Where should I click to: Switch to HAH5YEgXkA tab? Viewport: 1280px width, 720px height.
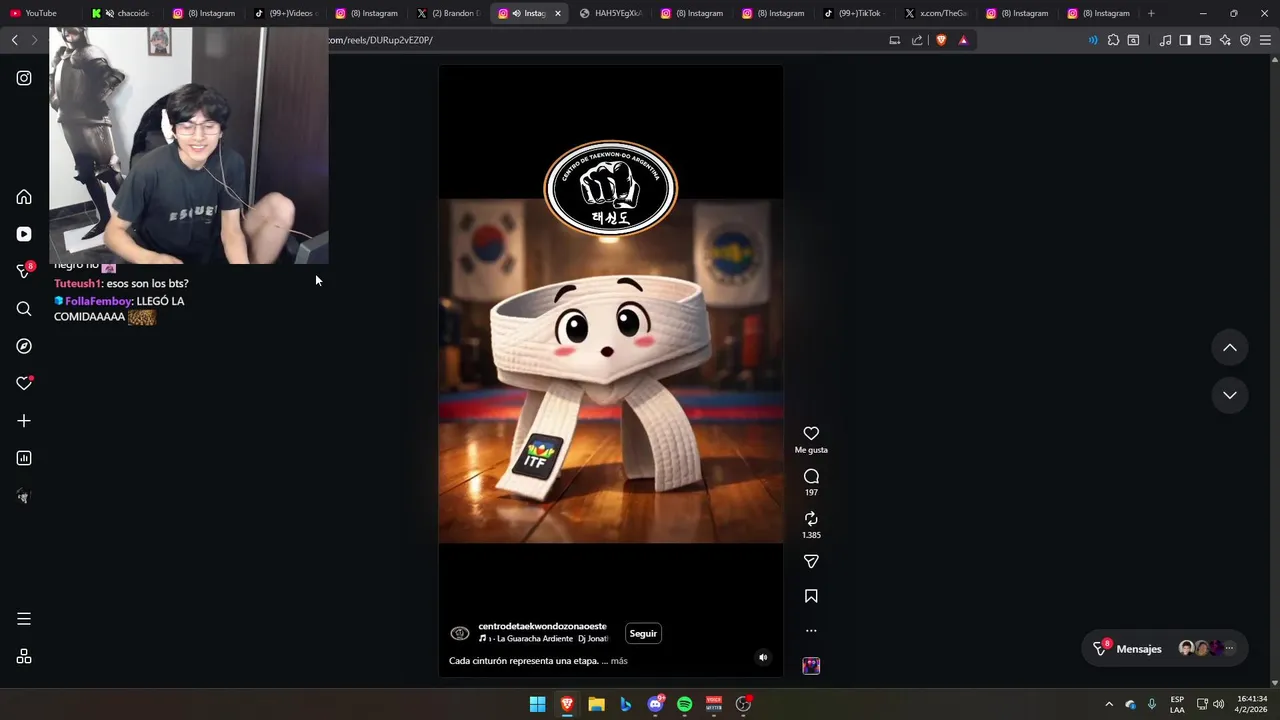pos(610,13)
